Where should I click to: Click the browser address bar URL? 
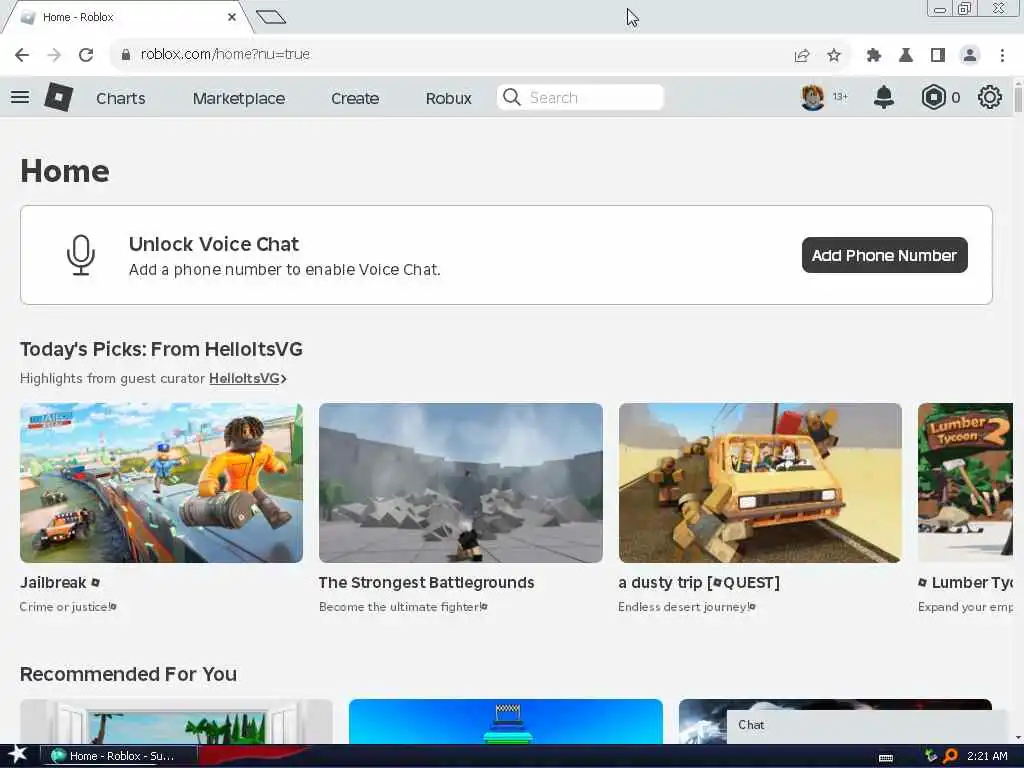(225, 54)
